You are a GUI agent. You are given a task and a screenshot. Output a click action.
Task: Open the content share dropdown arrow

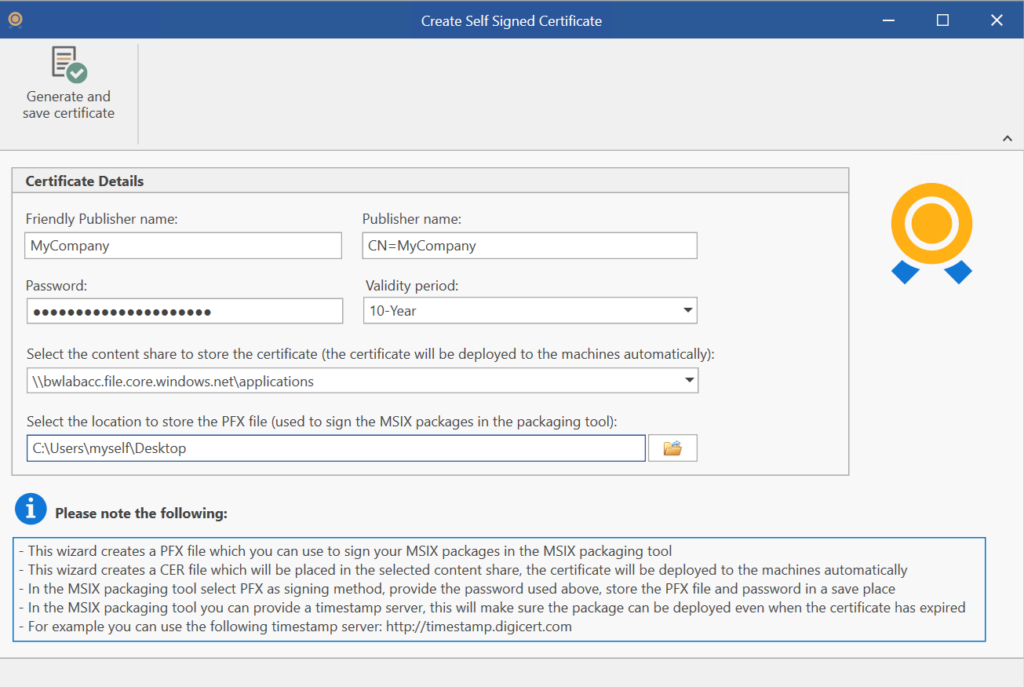tap(688, 381)
